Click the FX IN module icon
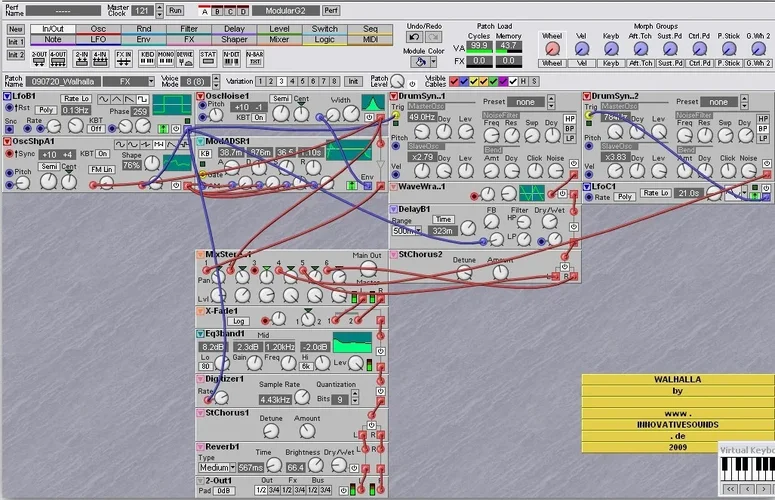 click(x=122, y=56)
